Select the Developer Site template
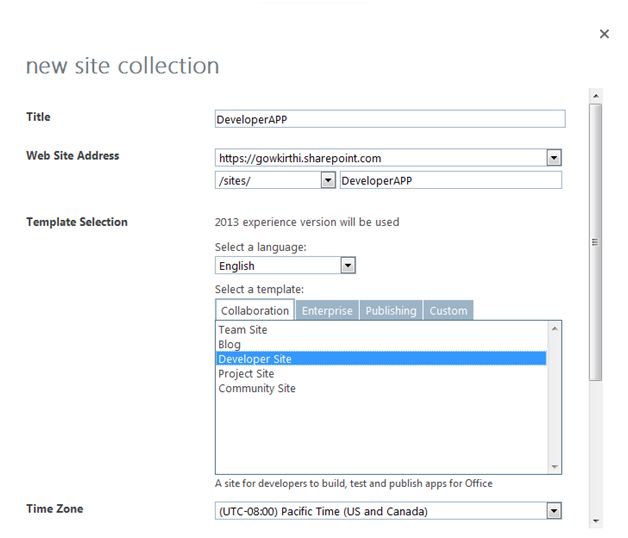628x538 pixels. (255, 359)
